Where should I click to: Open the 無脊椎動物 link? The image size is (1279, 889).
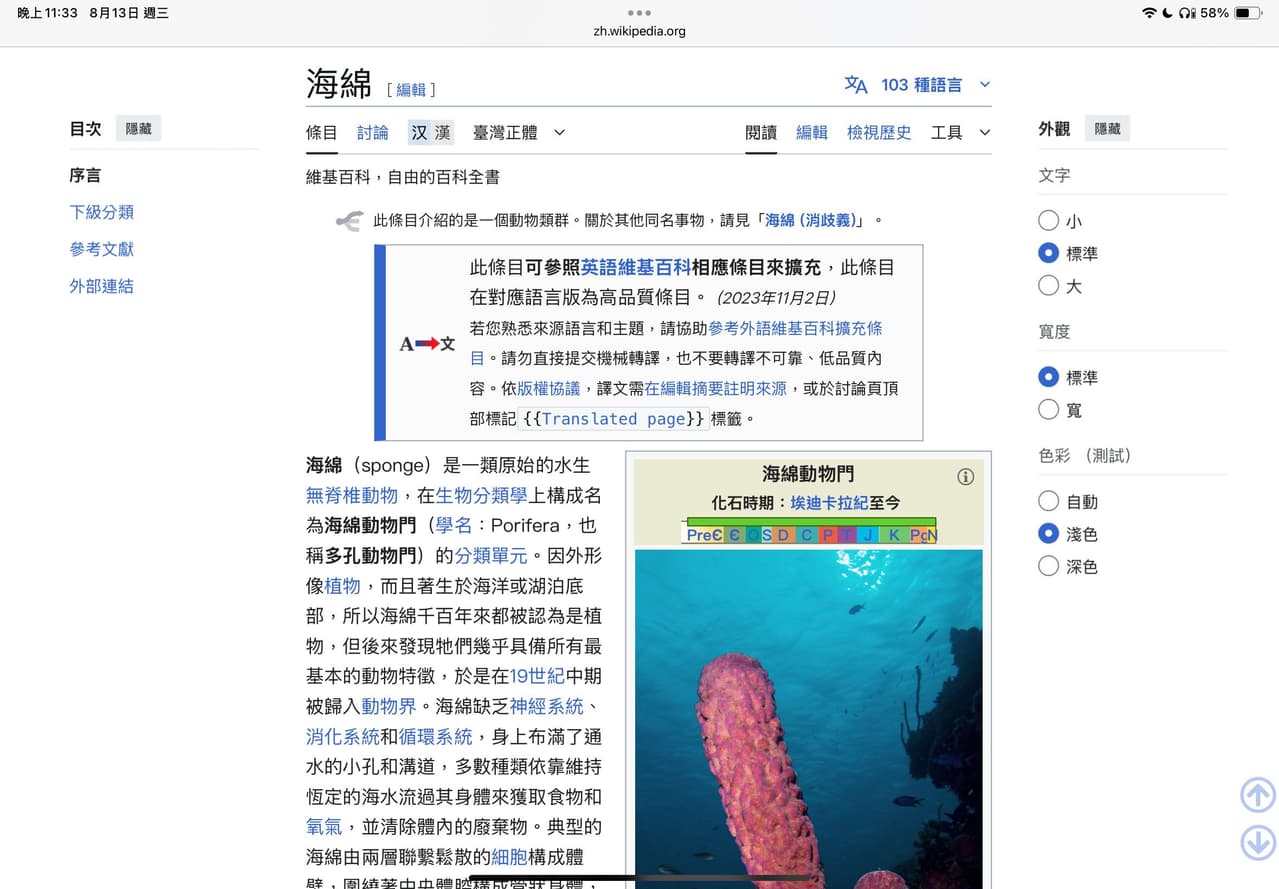[352, 495]
